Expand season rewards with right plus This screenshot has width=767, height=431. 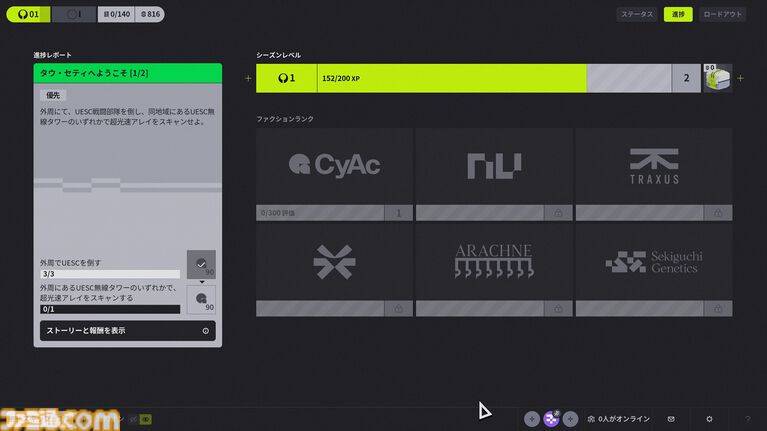pos(740,78)
